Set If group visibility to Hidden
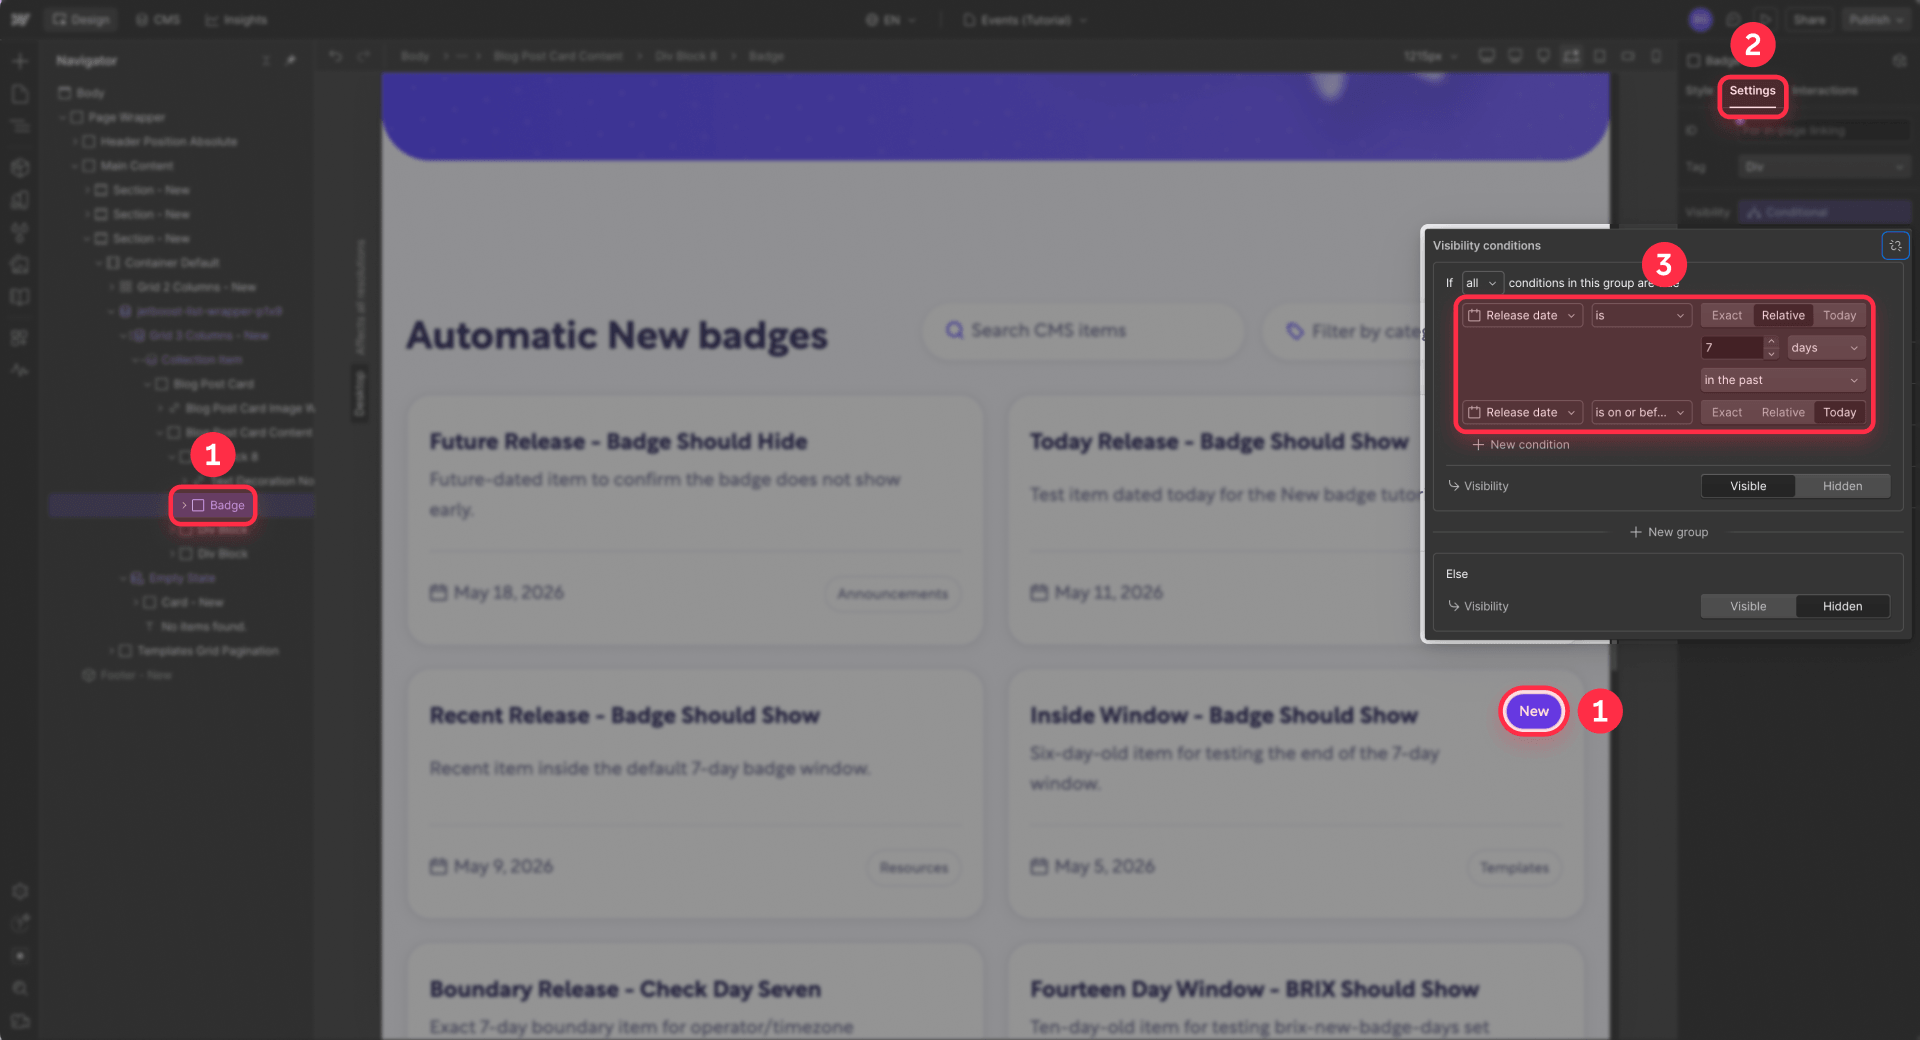The image size is (1920, 1040). point(1842,486)
